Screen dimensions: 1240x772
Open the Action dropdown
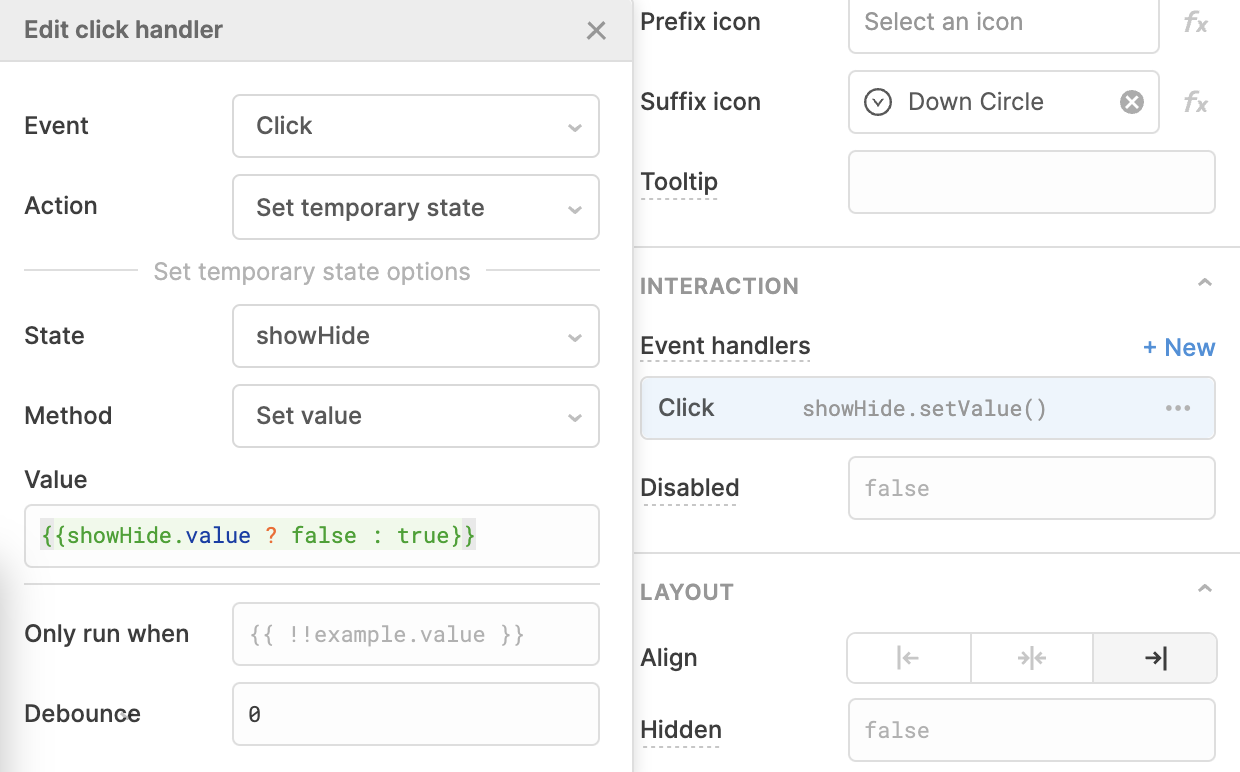(x=415, y=207)
